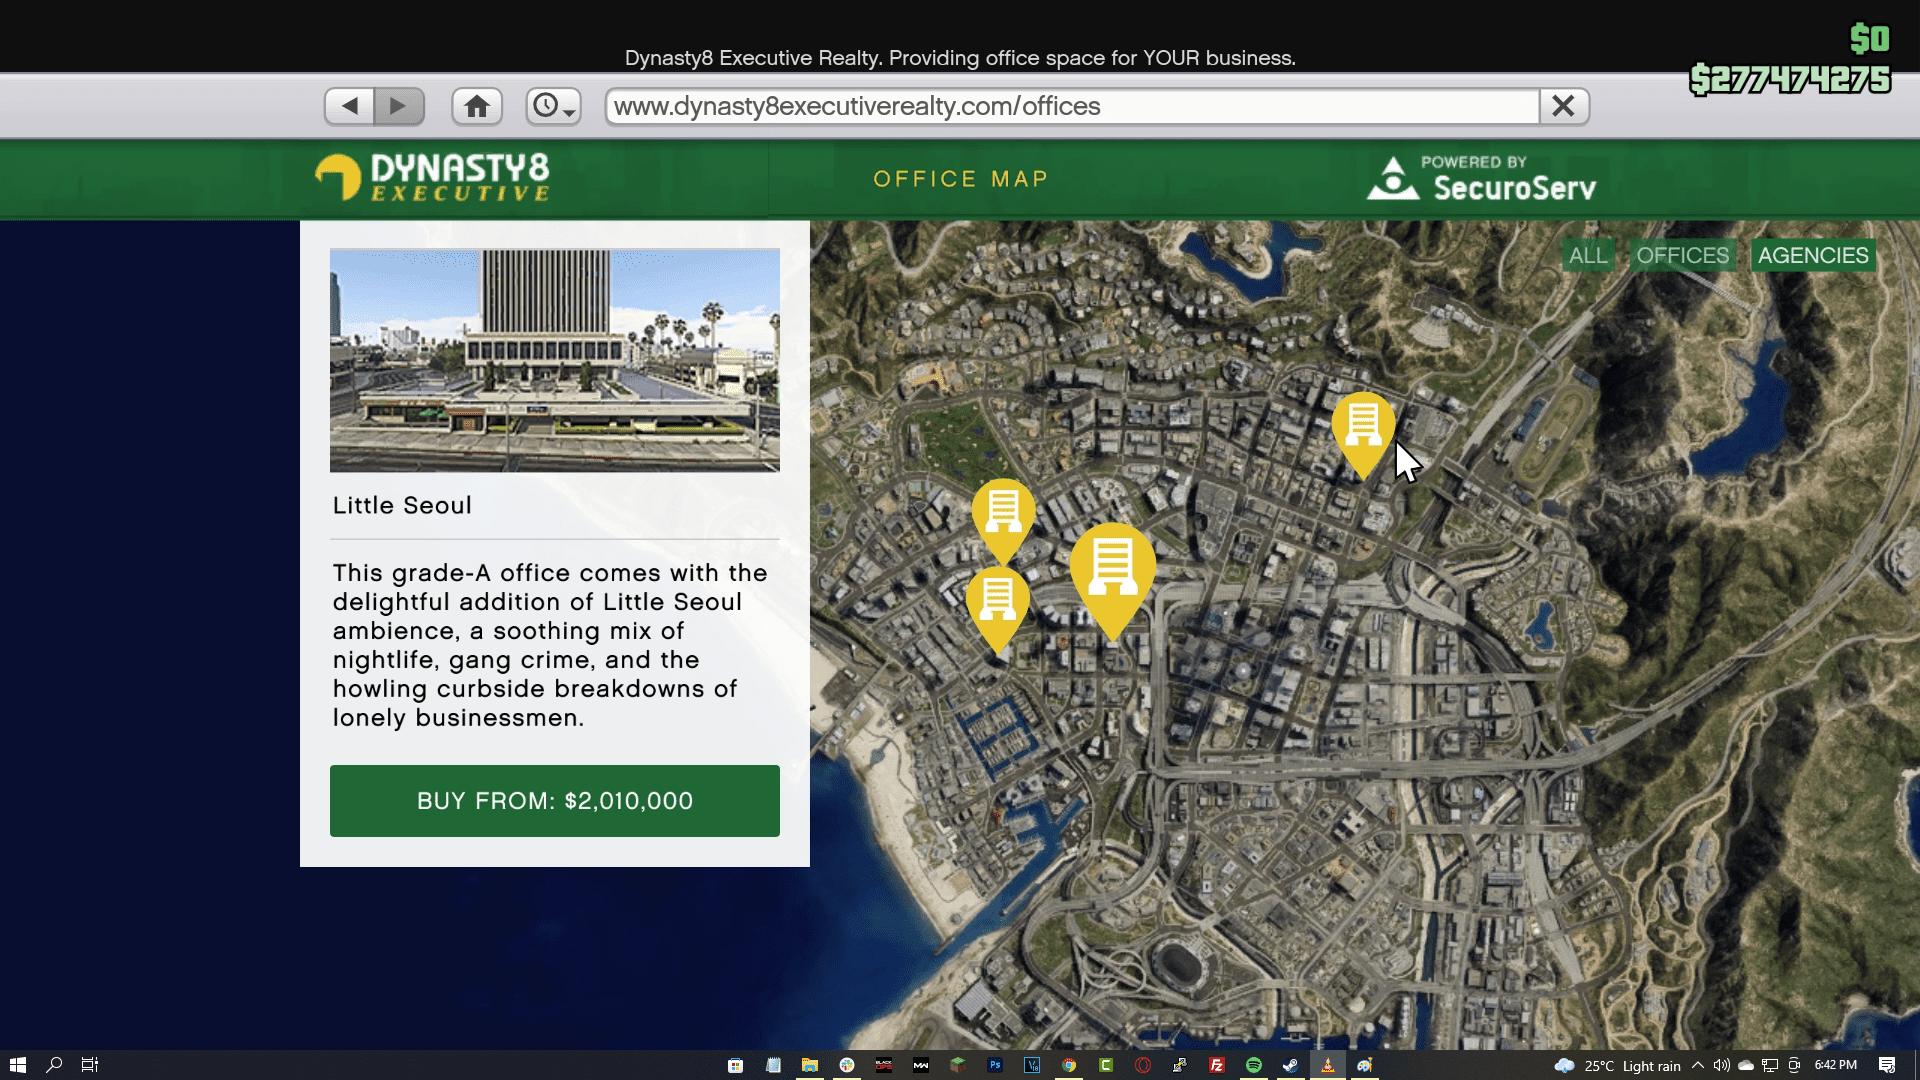Go to the browser home page icon
This screenshot has height=1080, width=1920.
pos(477,106)
